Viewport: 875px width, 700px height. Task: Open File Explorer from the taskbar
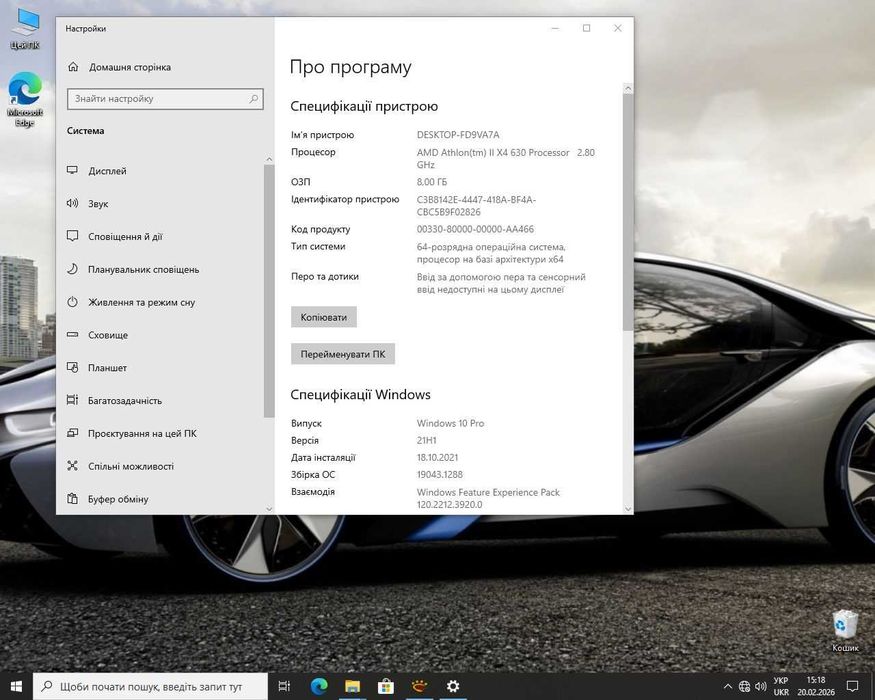coord(352,686)
